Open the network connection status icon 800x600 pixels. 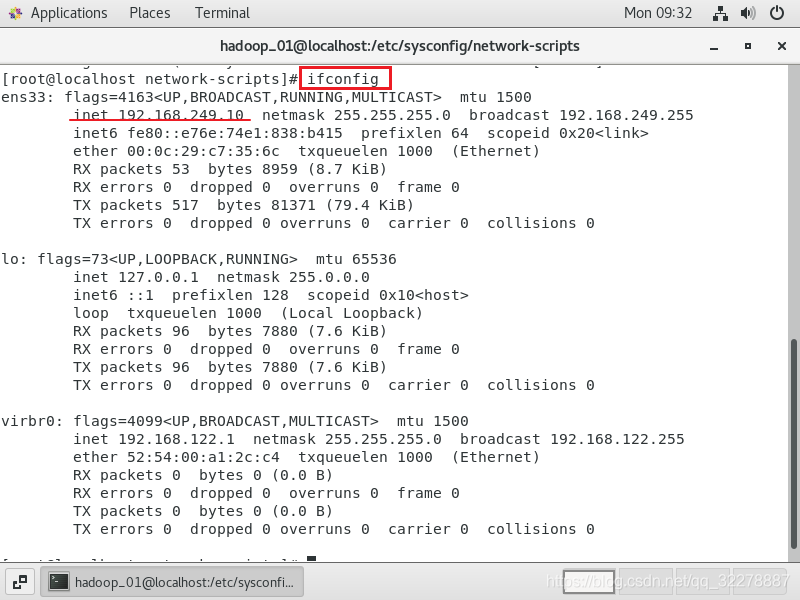(720, 13)
